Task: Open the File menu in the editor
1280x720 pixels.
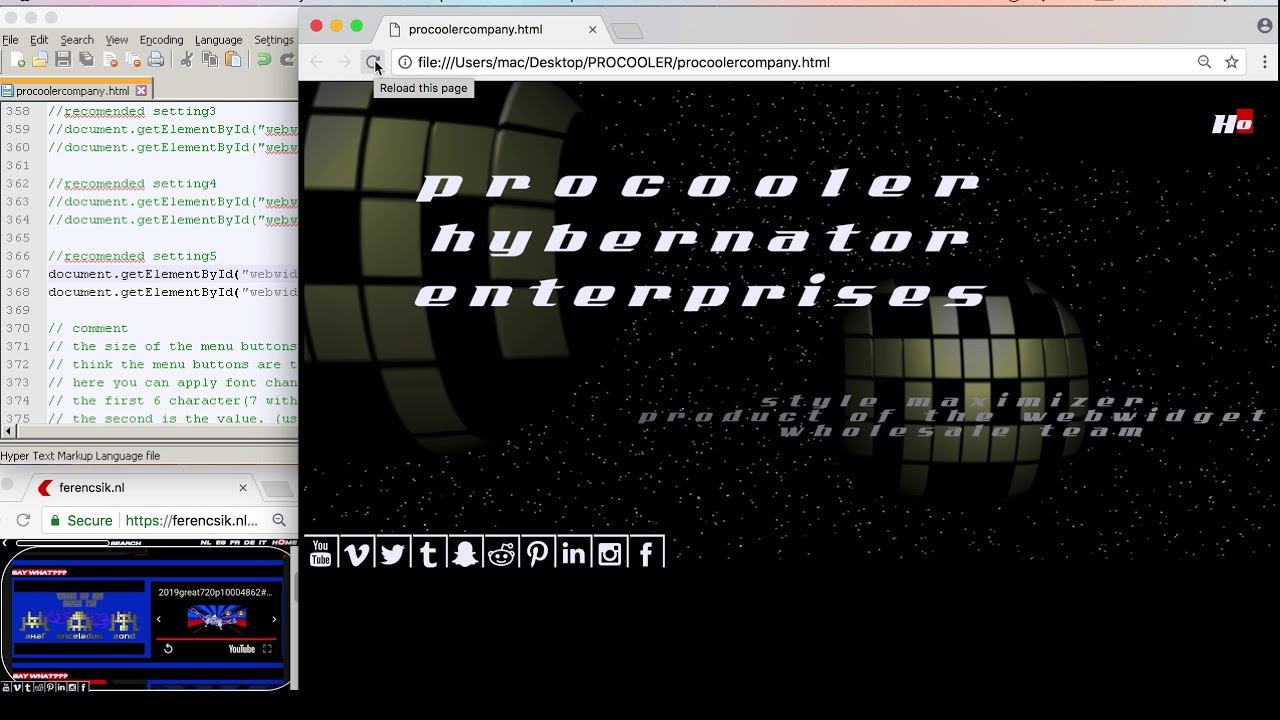Action: tap(10, 40)
